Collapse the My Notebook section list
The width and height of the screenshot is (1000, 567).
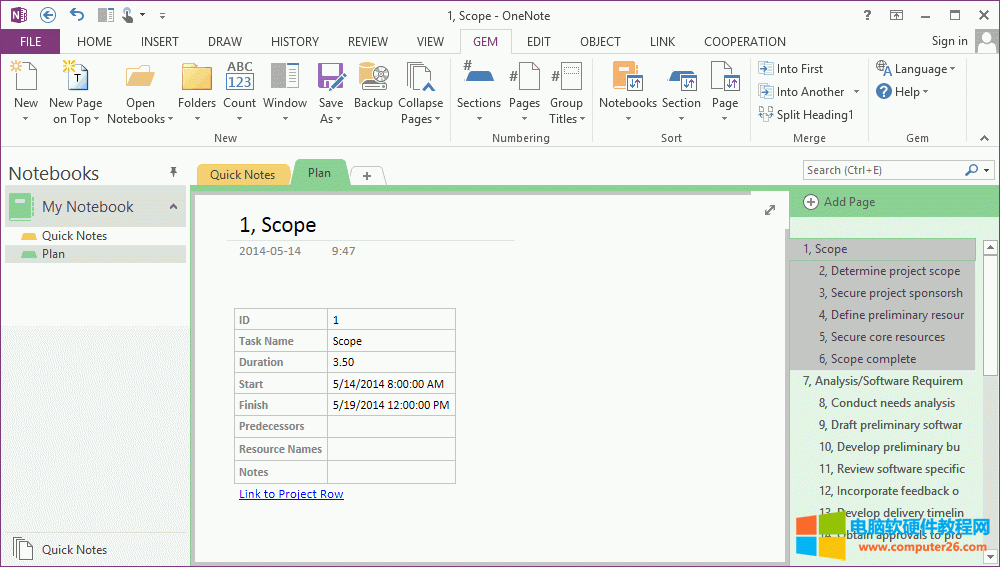point(173,207)
